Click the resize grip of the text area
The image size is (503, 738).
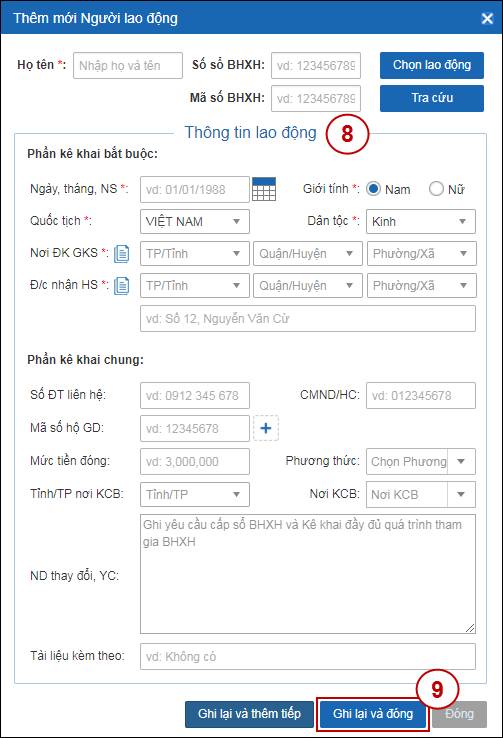[470, 628]
